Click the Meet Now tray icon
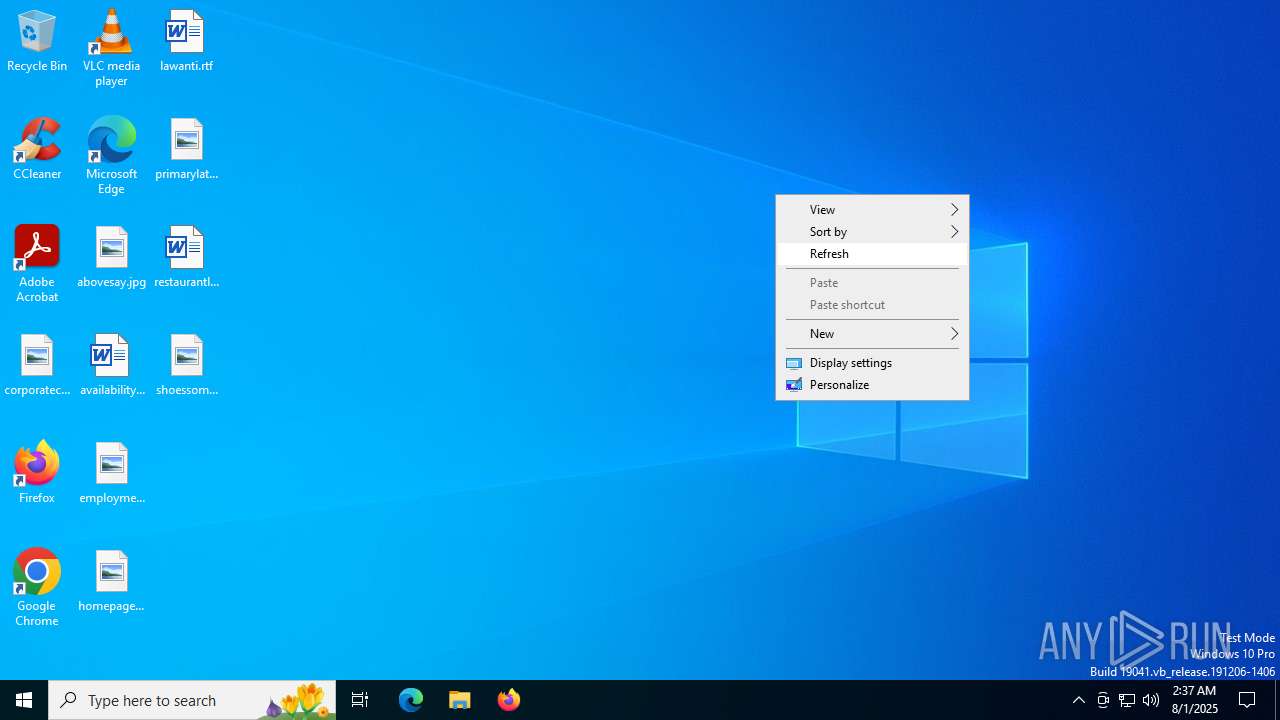The image size is (1280, 720). click(1103, 700)
